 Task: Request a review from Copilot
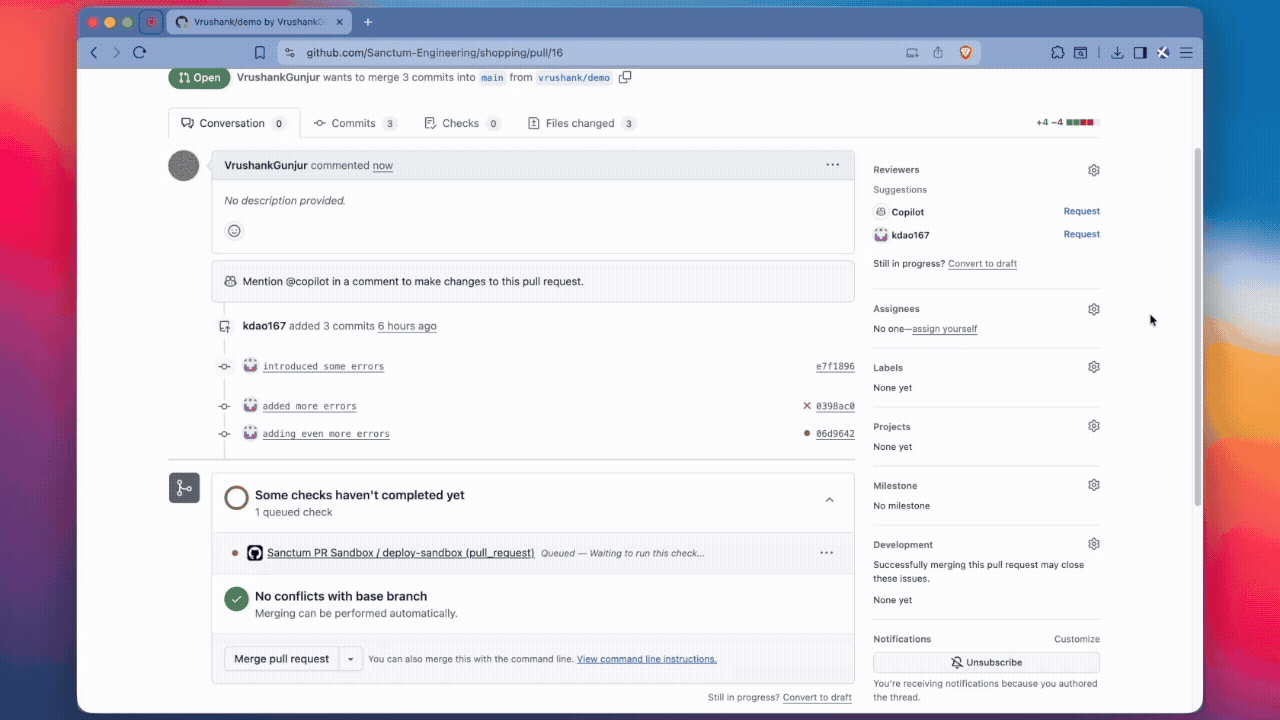(x=1081, y=211)
